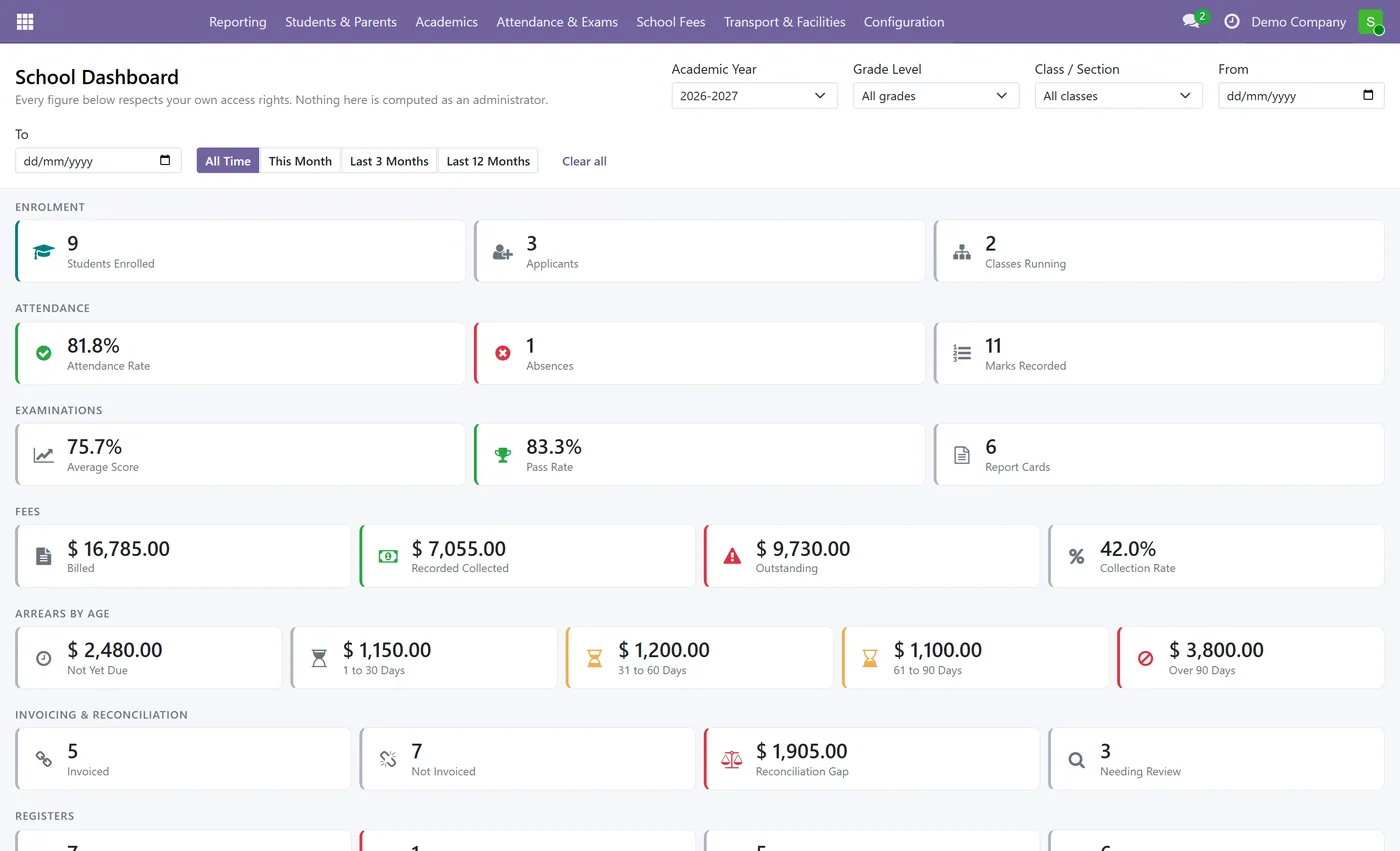Open the Configuration menu
This screenshot has width=1400, height=851.
(904, 22)
